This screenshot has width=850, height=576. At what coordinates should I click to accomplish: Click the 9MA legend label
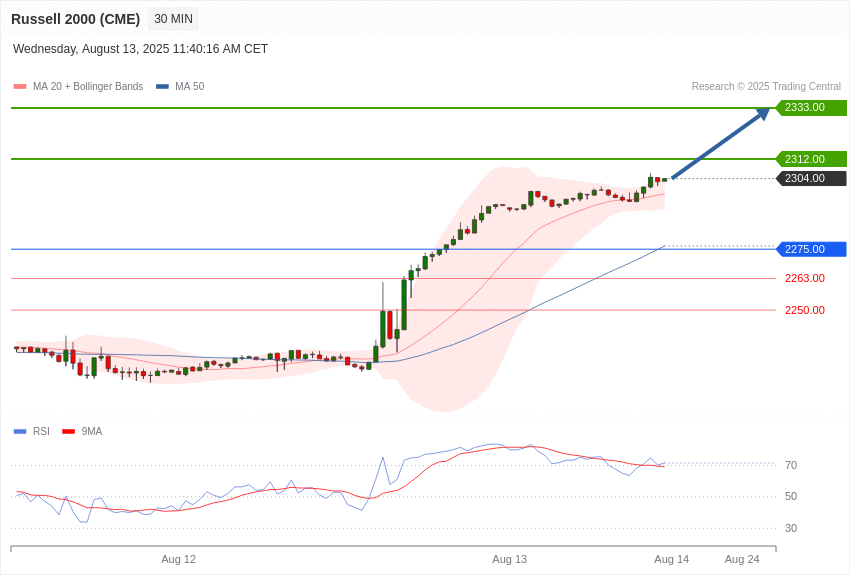[x=92, y=431]
